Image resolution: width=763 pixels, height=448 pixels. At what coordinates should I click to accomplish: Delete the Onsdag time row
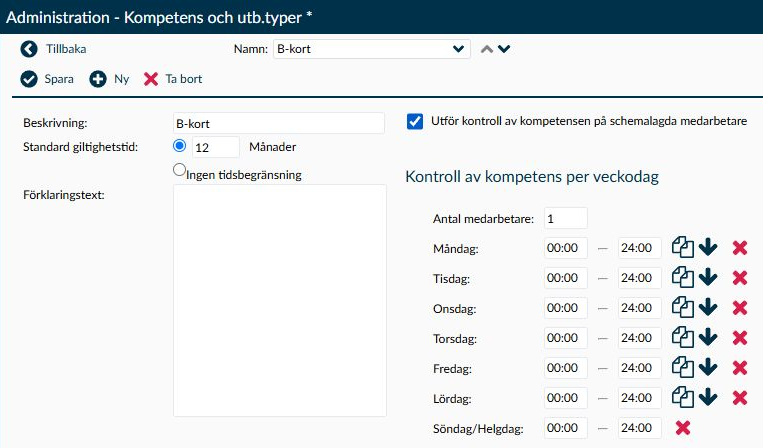click(x=740, y=308)
